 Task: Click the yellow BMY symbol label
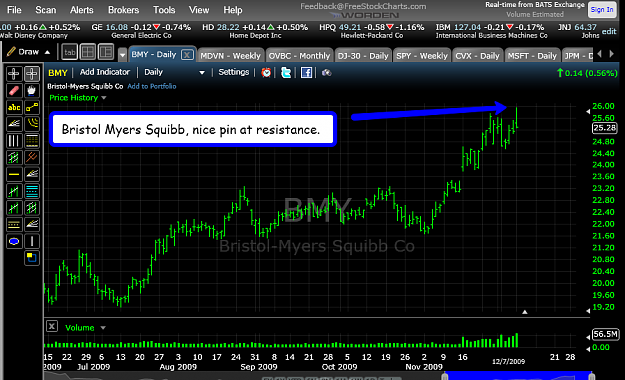coord(58,73)
